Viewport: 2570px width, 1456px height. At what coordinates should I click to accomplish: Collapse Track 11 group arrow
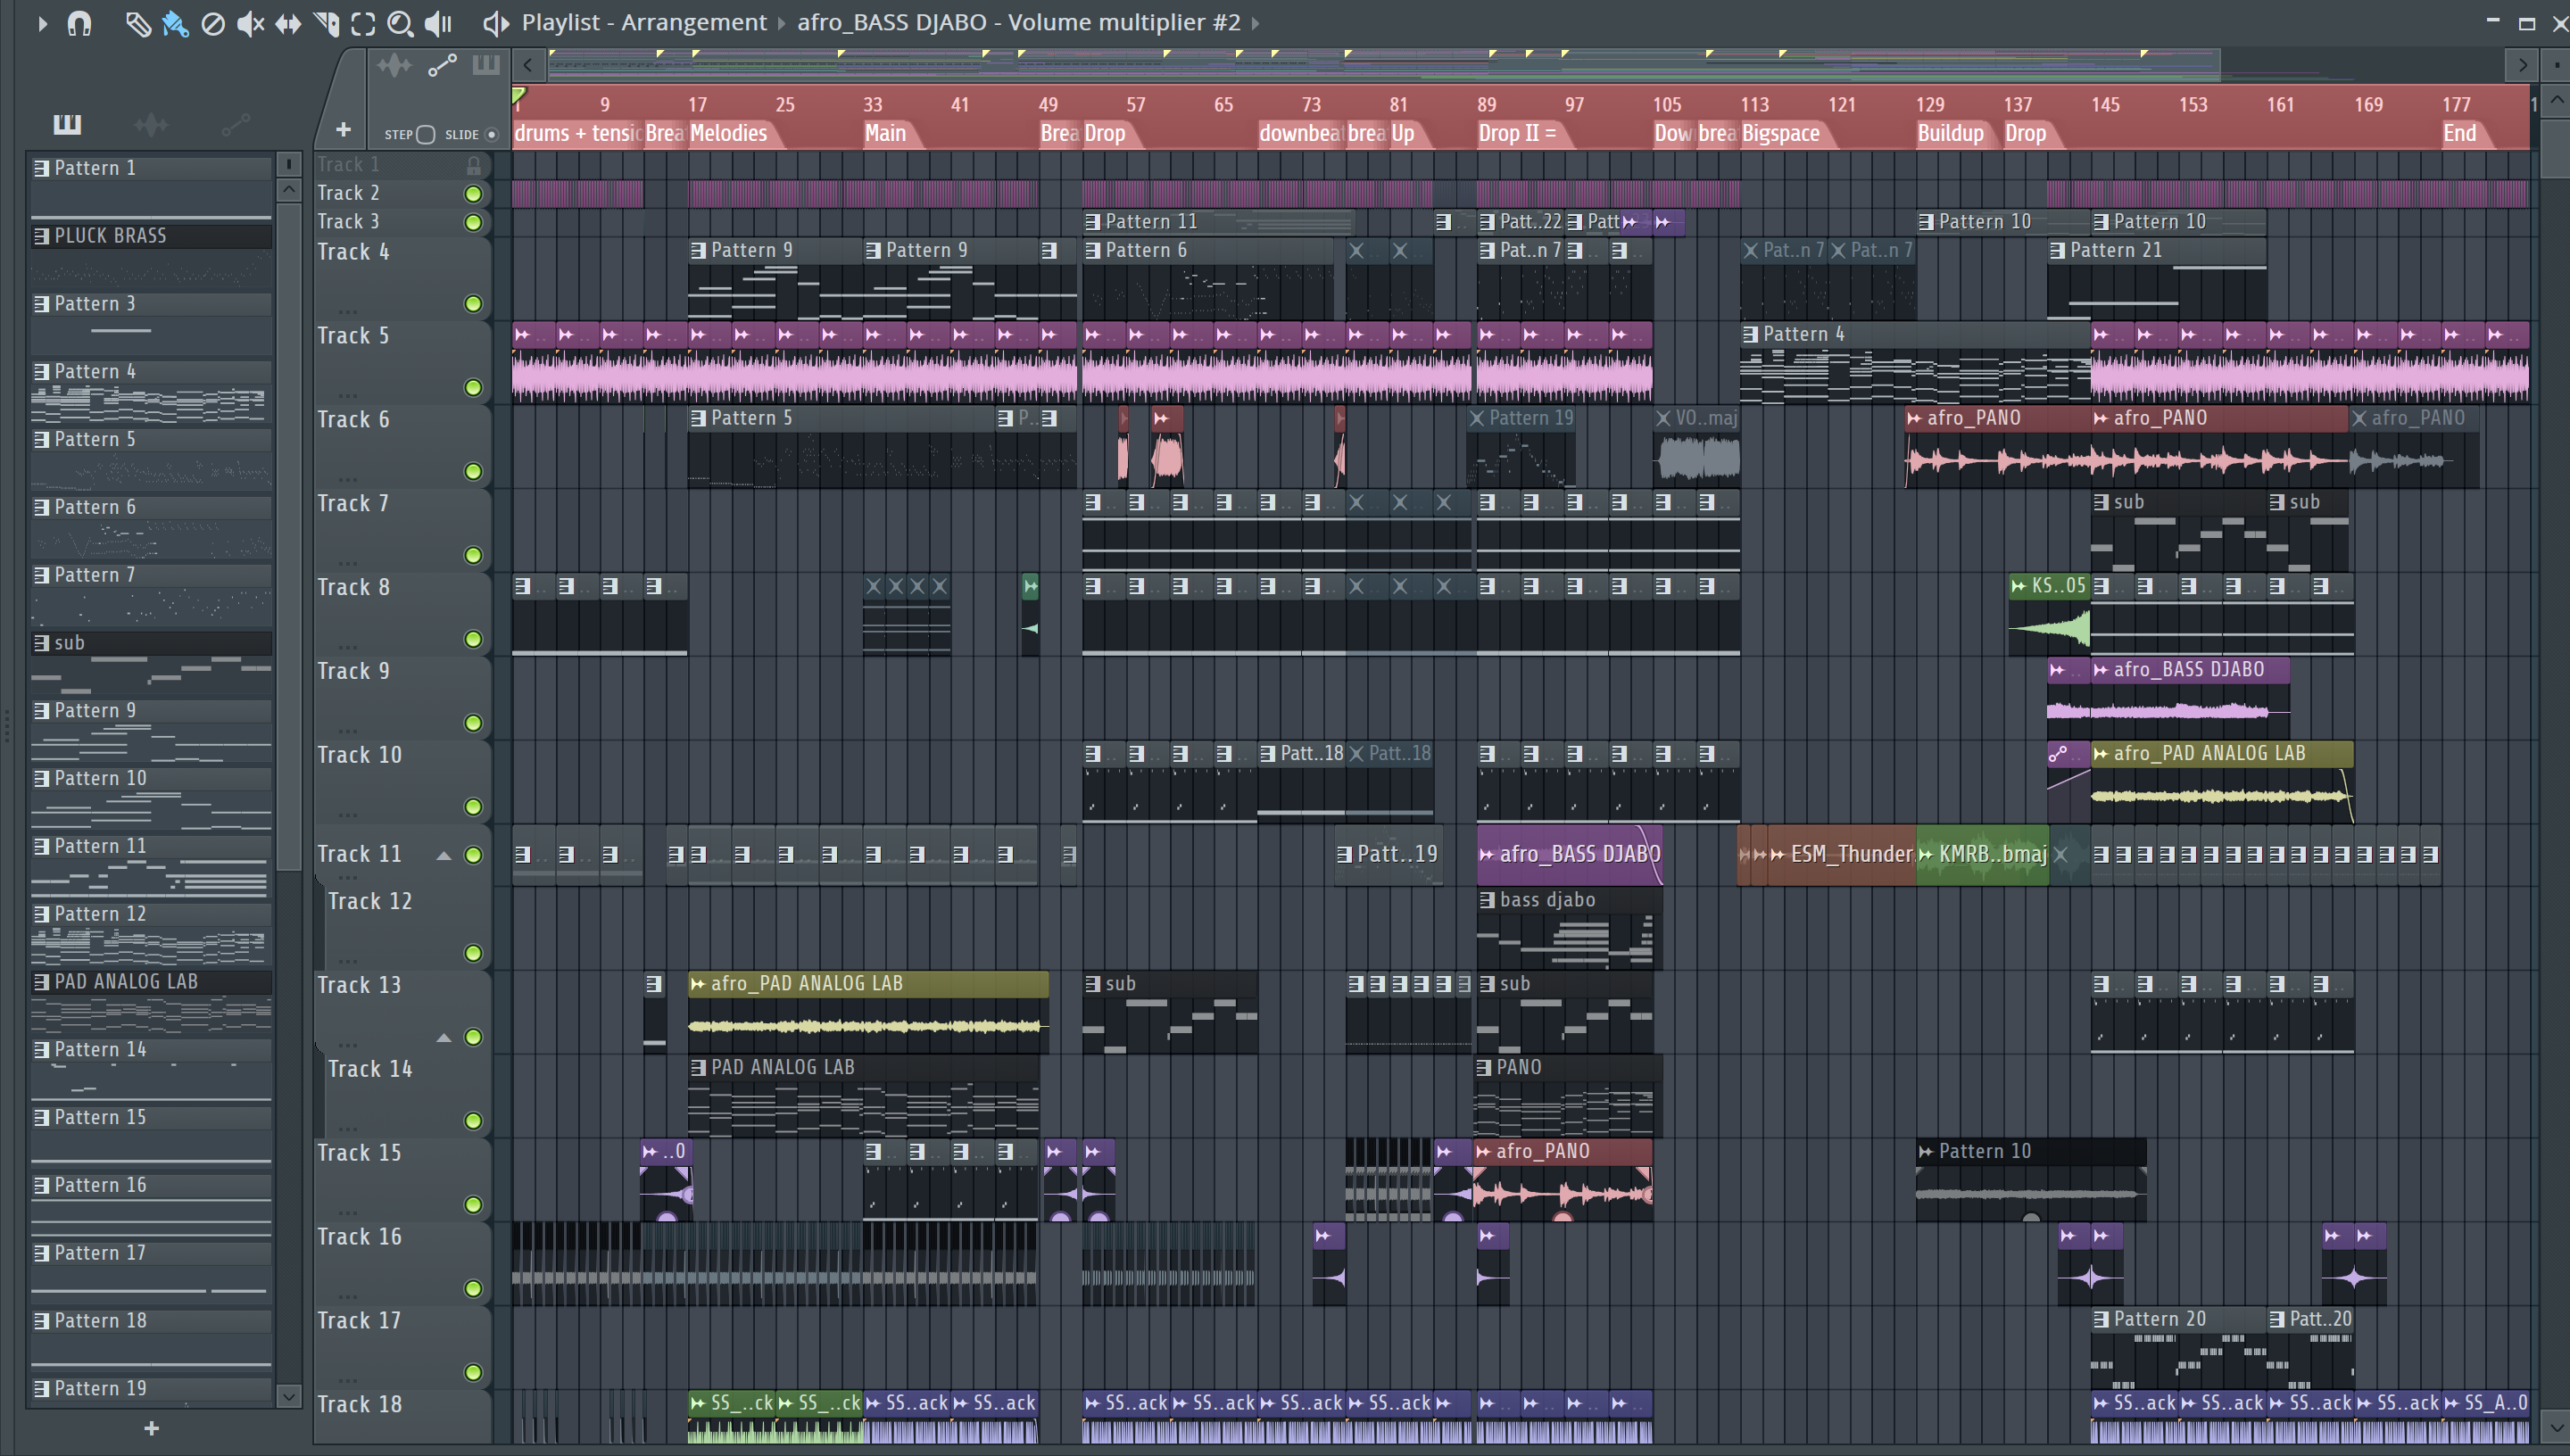click(x=444, y=856)
